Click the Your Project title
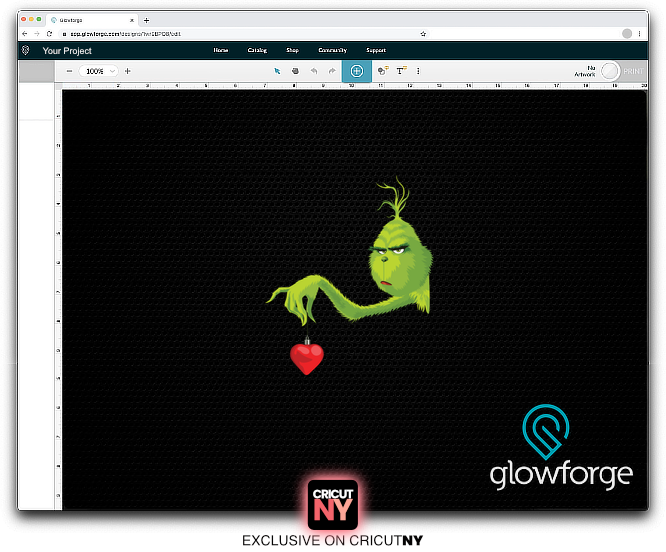This screenshot has height=552, width=666. 67,51
